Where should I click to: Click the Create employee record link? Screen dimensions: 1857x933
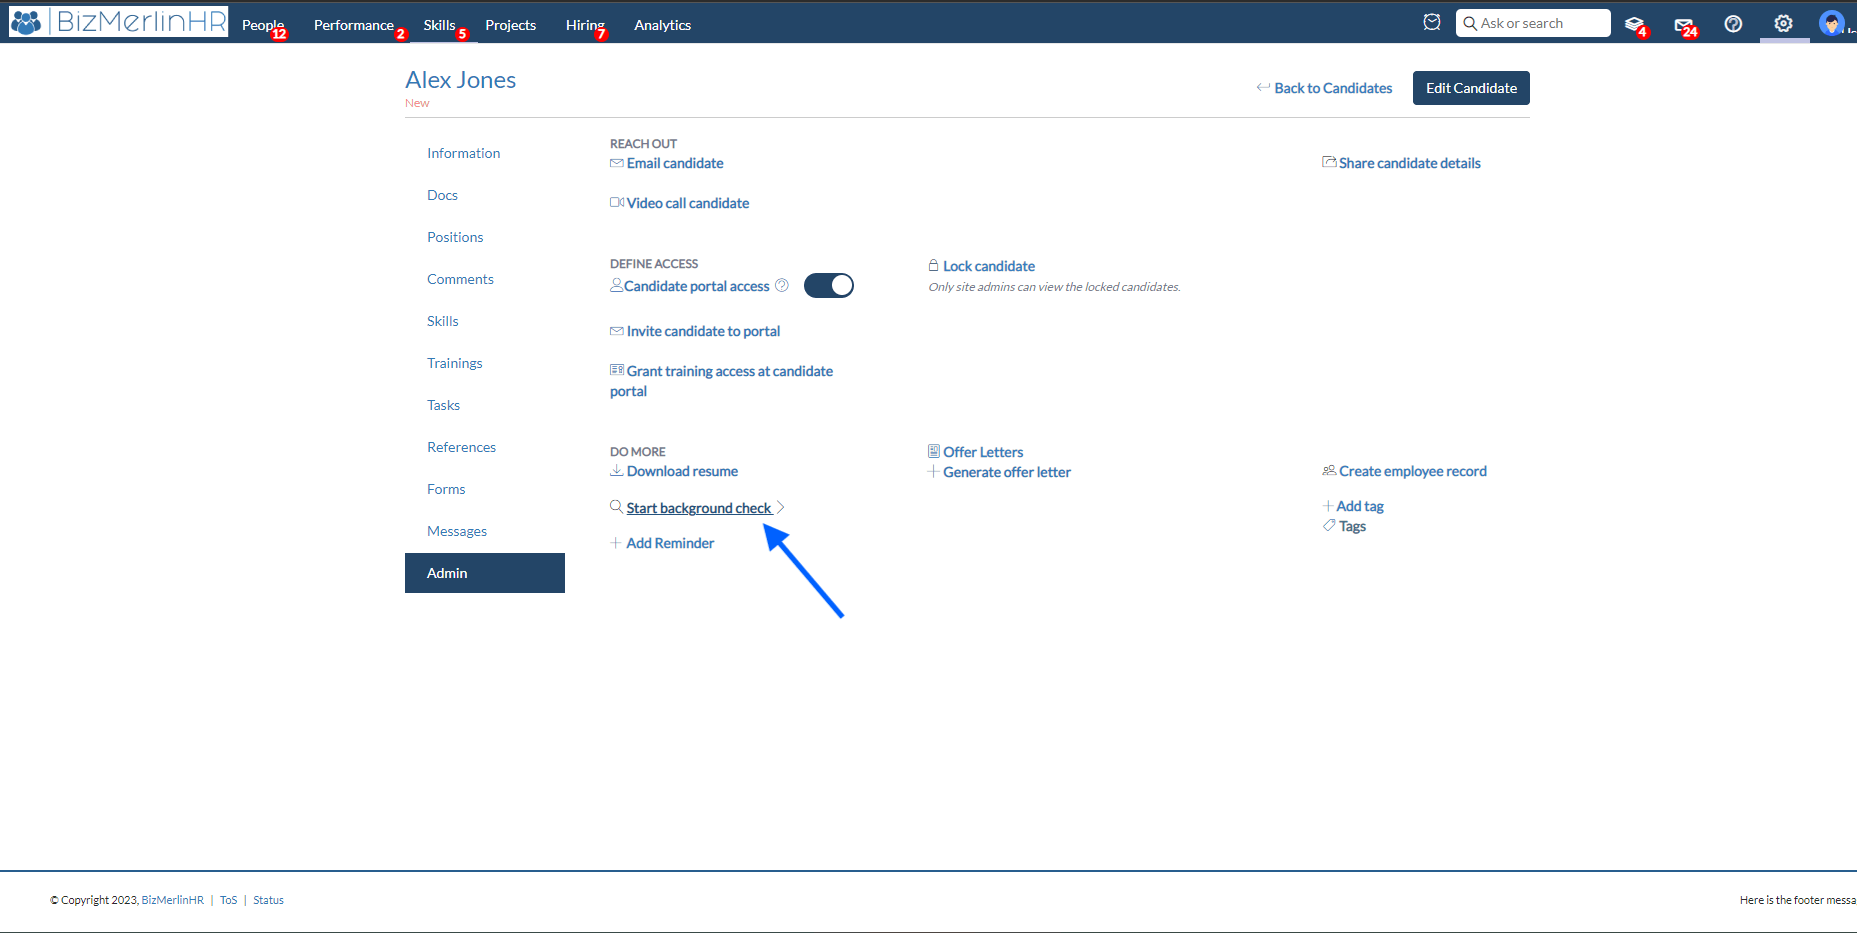pos(1413,471)
